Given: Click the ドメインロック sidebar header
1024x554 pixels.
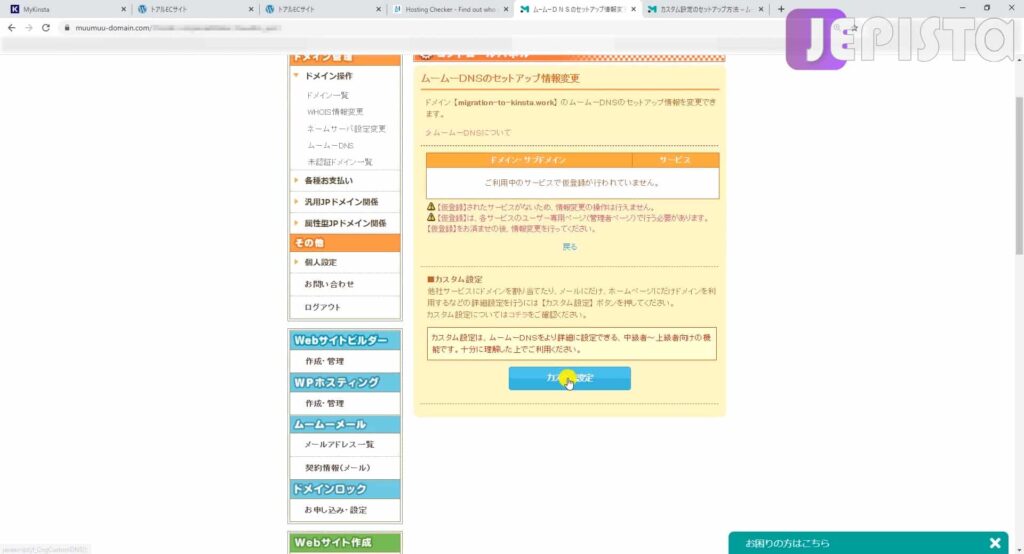Looking at the screenshot, I should 345,489.
